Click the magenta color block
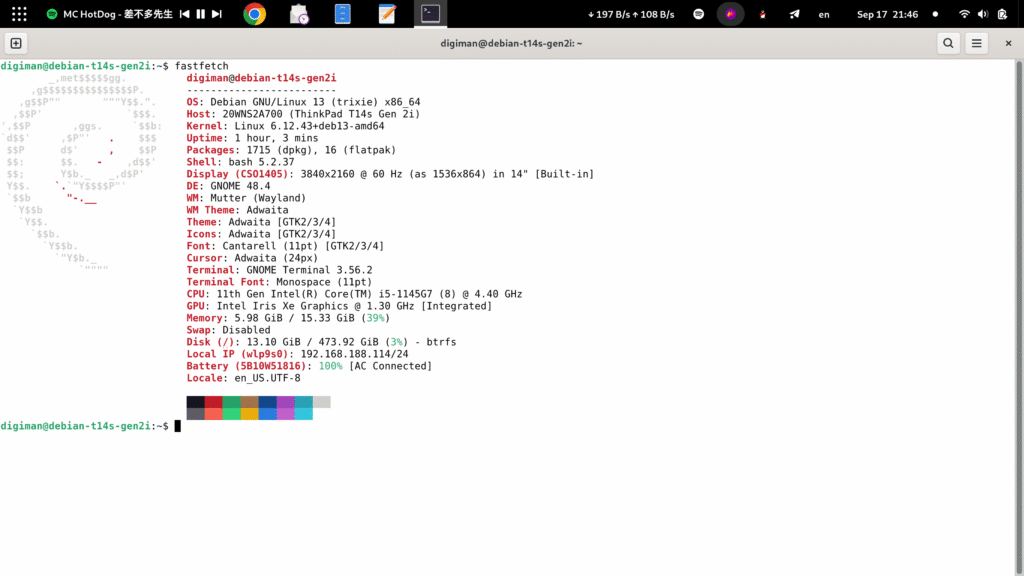The image size is (1024, 576). pos(285,402)
